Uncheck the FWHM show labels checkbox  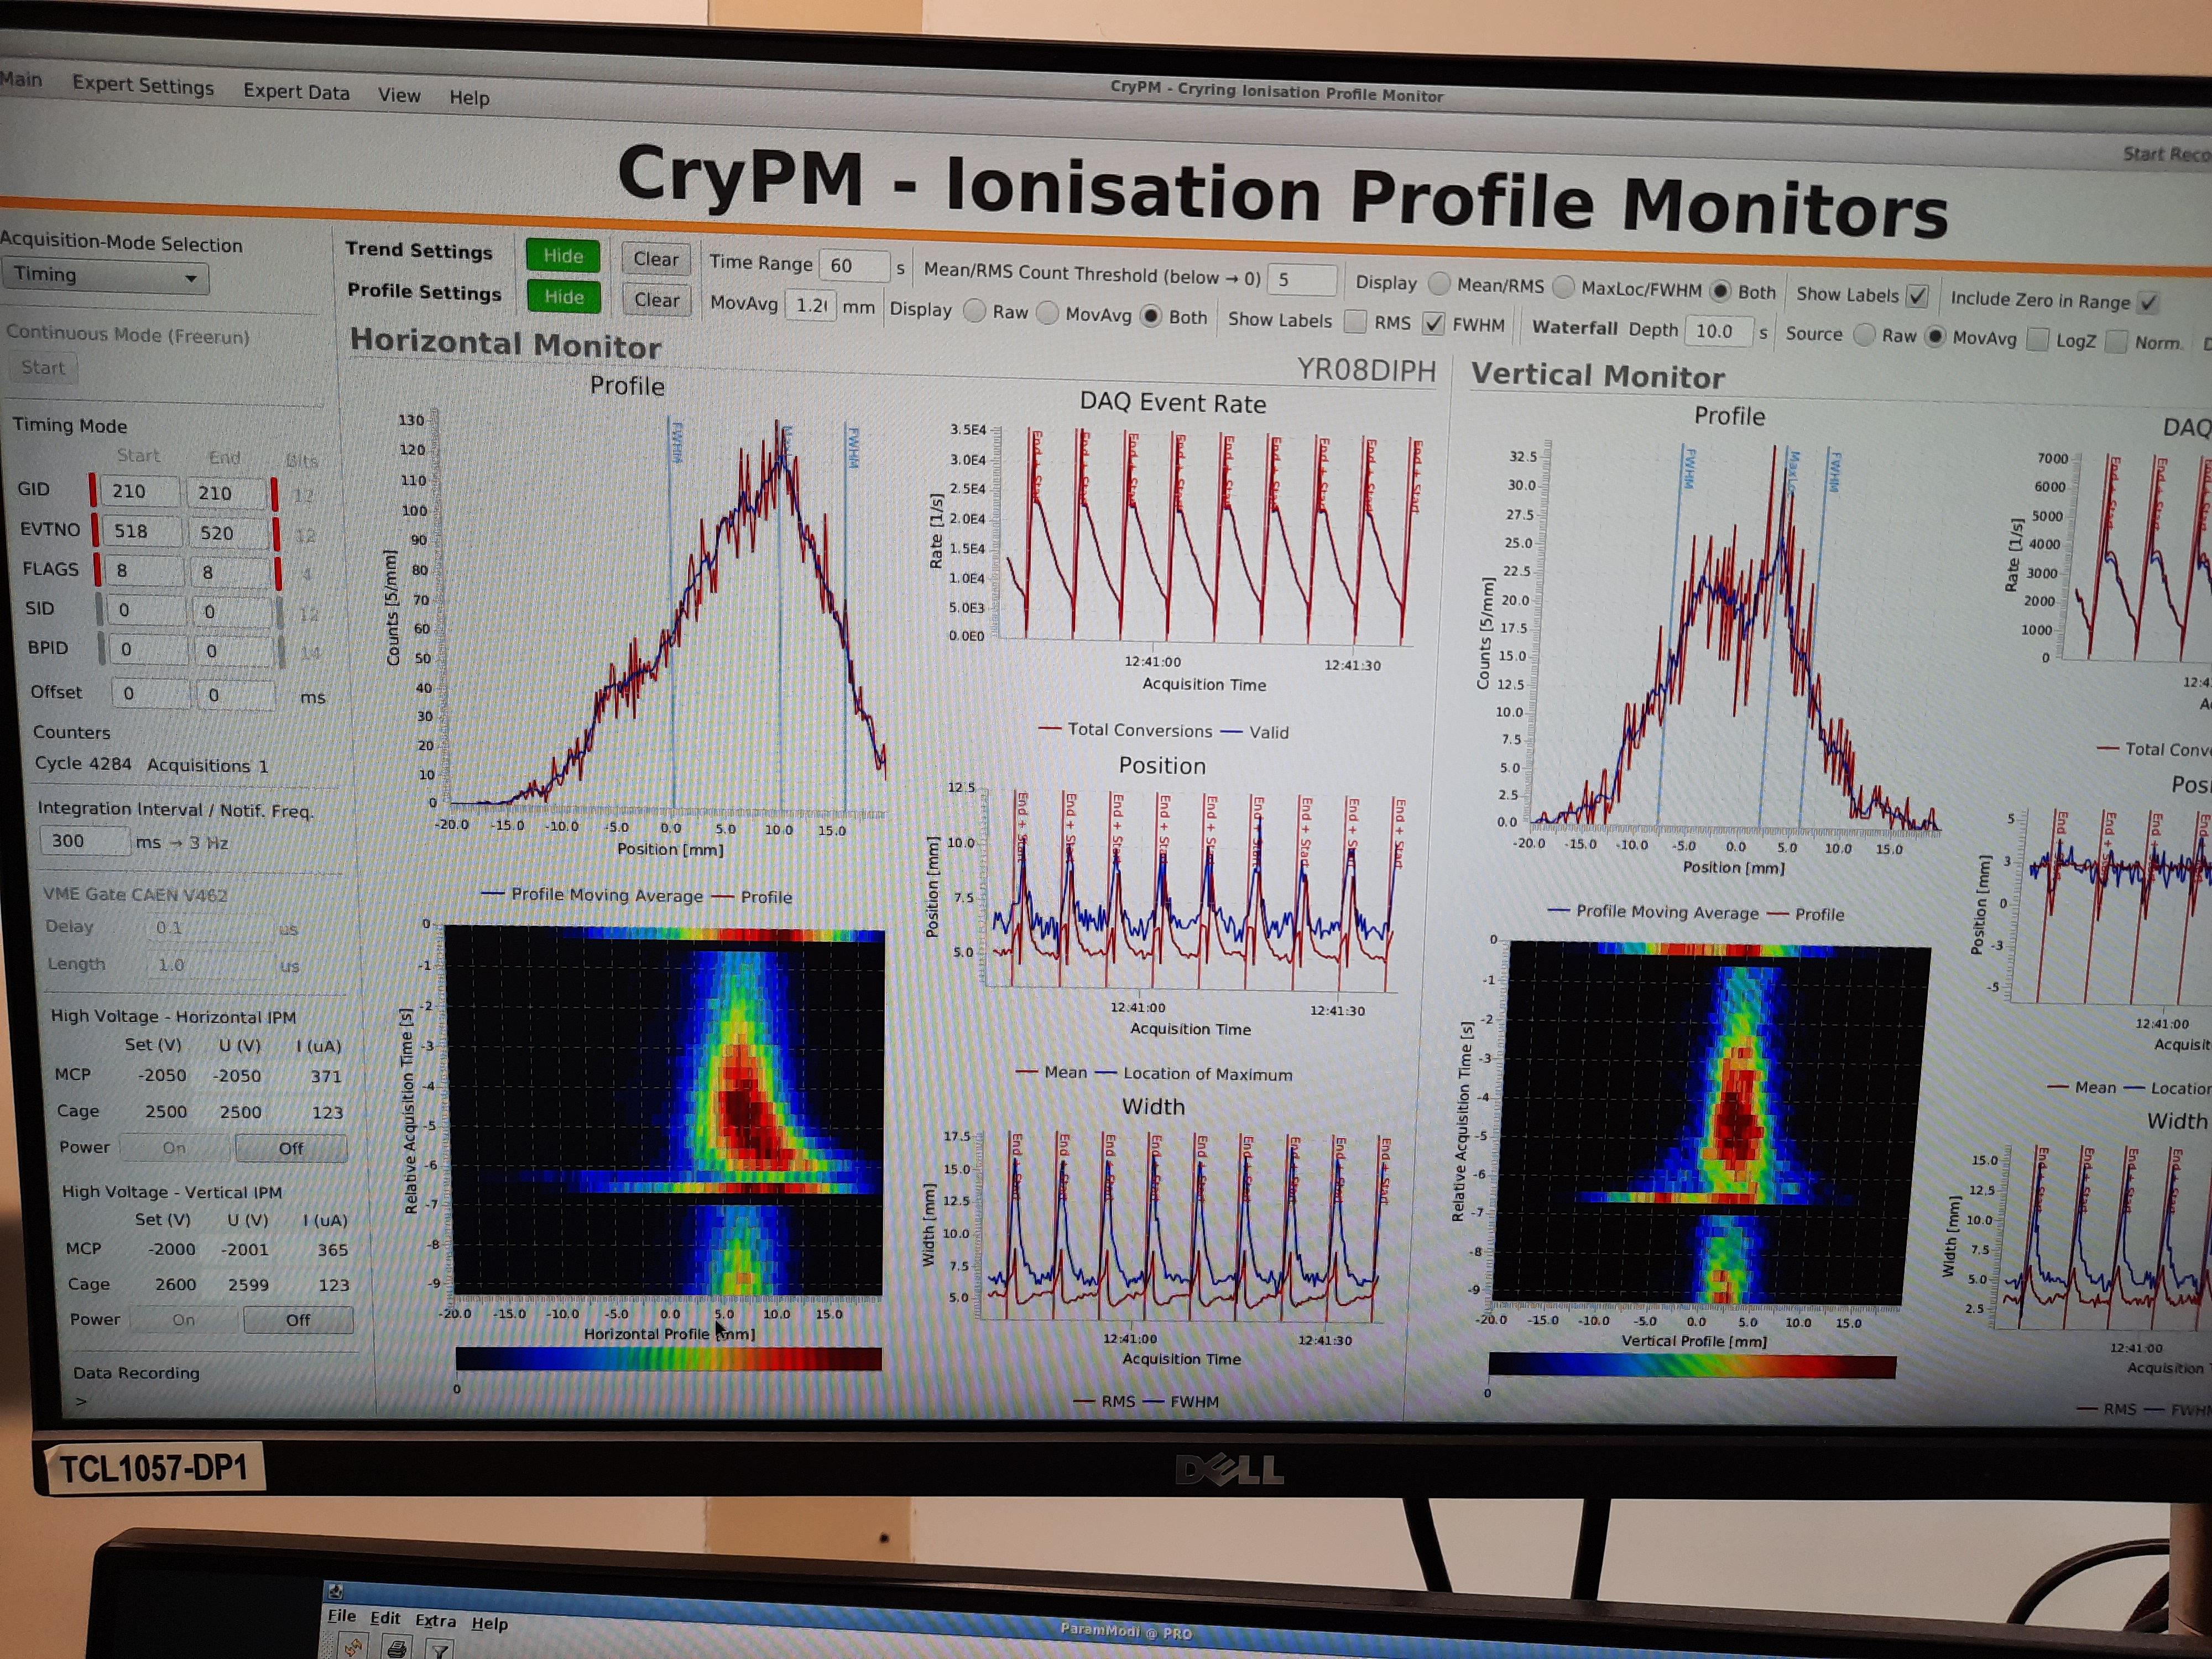pyautogui.click(x=1433, y=323)
